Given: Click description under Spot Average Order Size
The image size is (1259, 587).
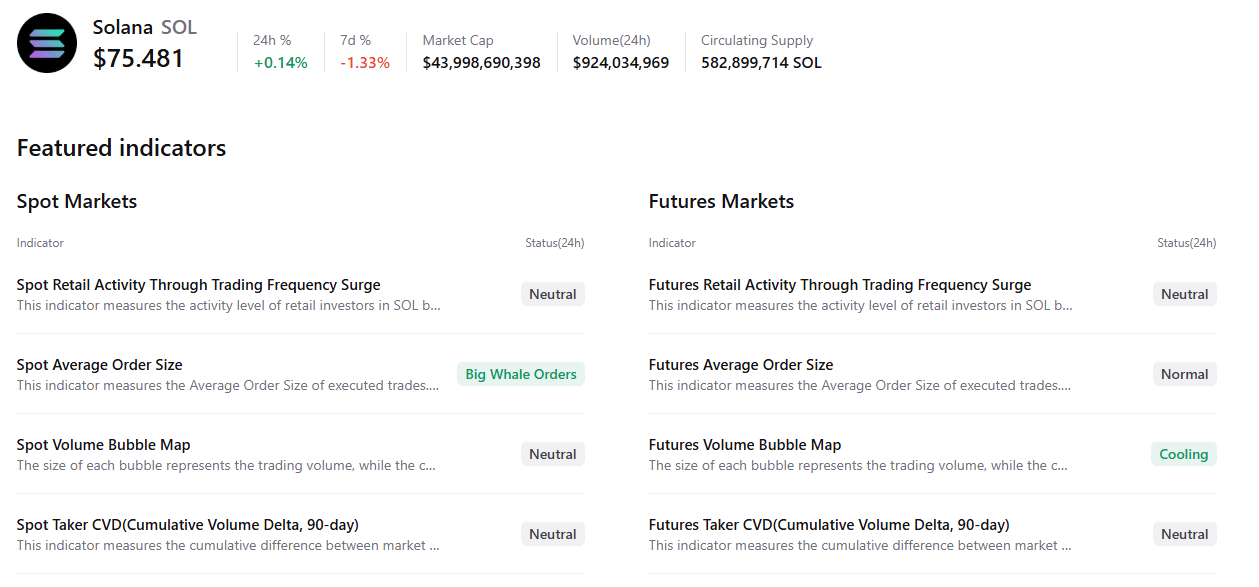Looking at the screenshot, I should pos(228,386).
